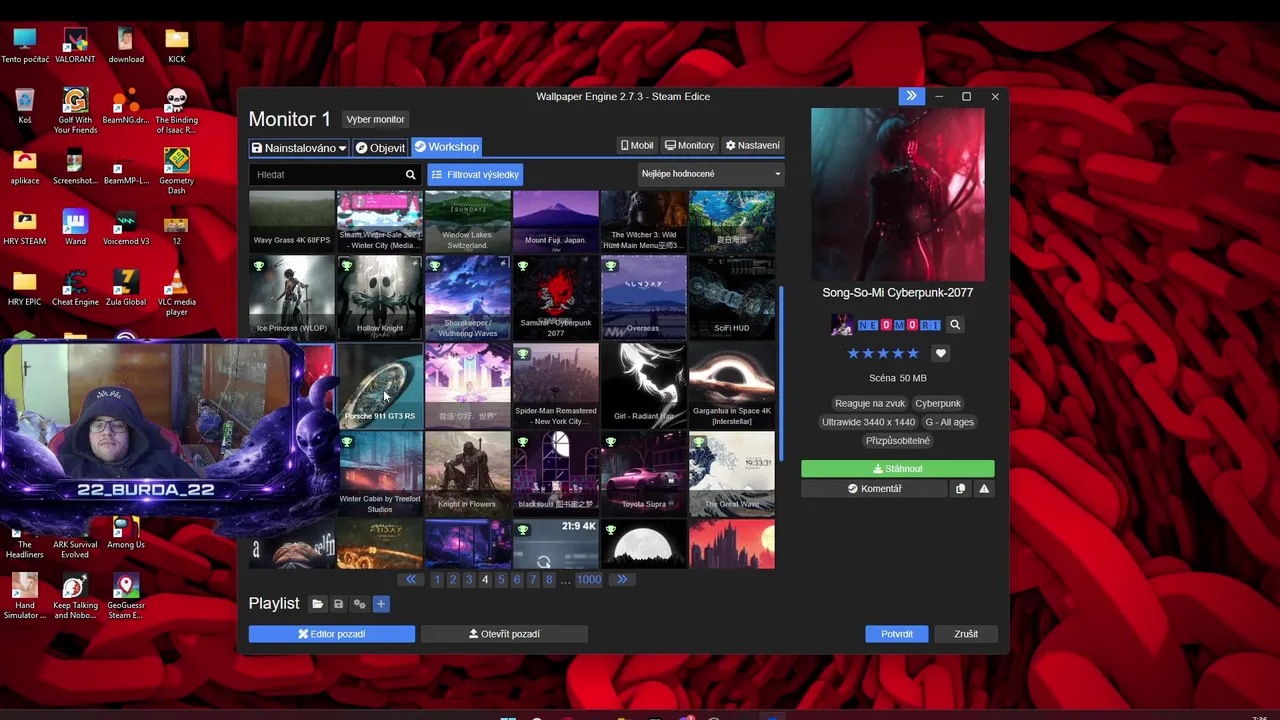Go to previous page of results
The width and height of the screenshot is (1280, 720).
tap(410, 579)
